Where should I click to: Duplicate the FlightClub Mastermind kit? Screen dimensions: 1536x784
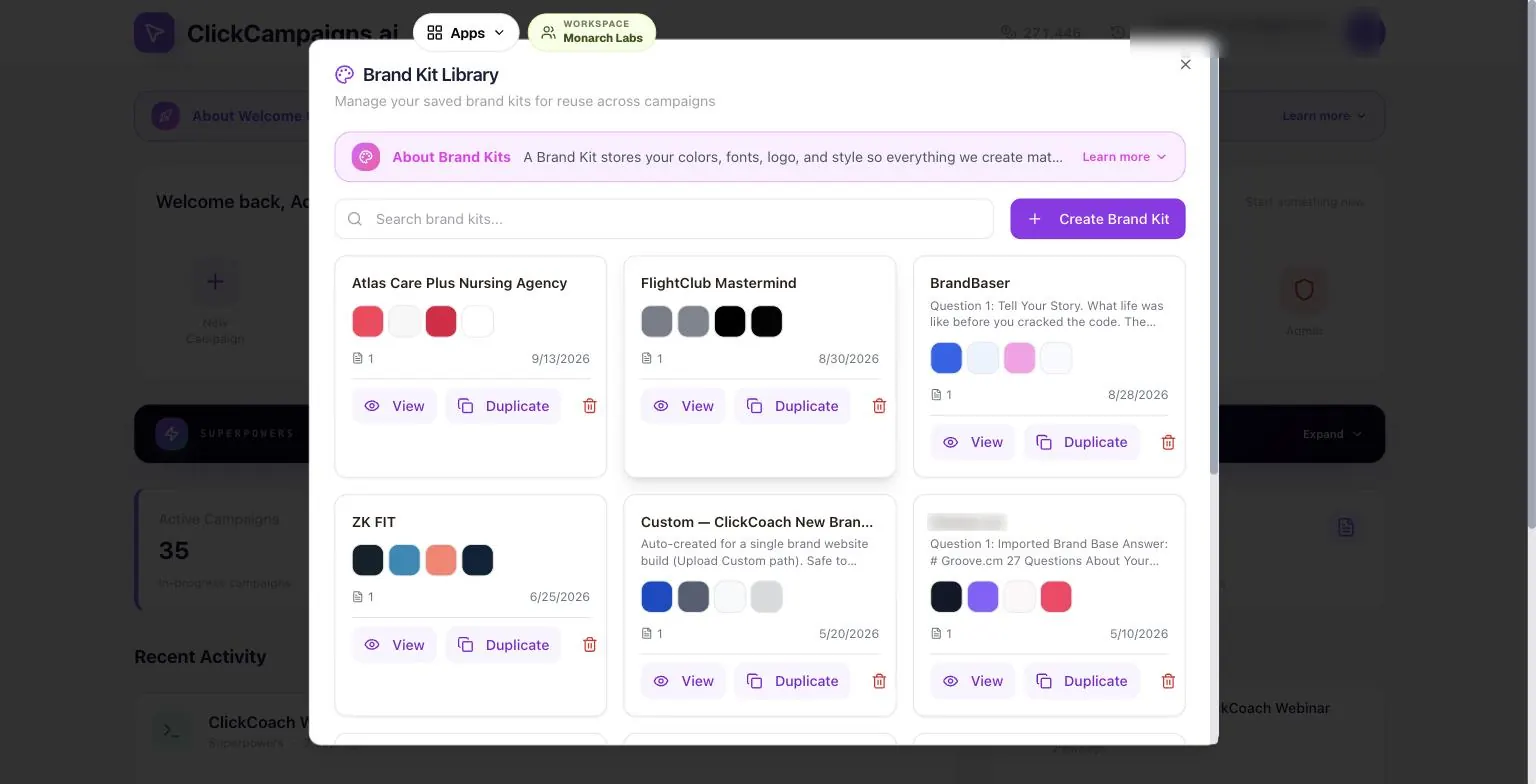tap(792, 406)
